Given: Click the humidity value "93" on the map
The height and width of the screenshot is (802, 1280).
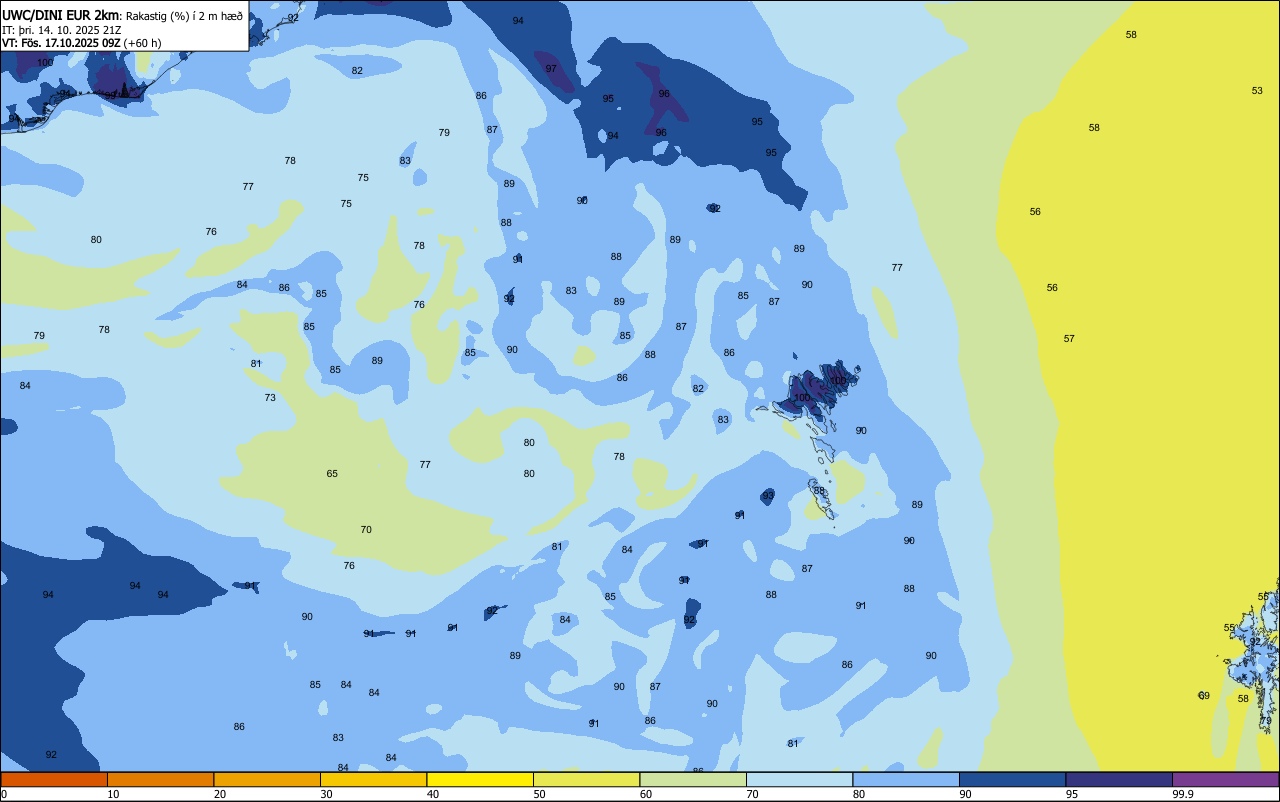Looking at the screenshot, I should pos(768,496).
